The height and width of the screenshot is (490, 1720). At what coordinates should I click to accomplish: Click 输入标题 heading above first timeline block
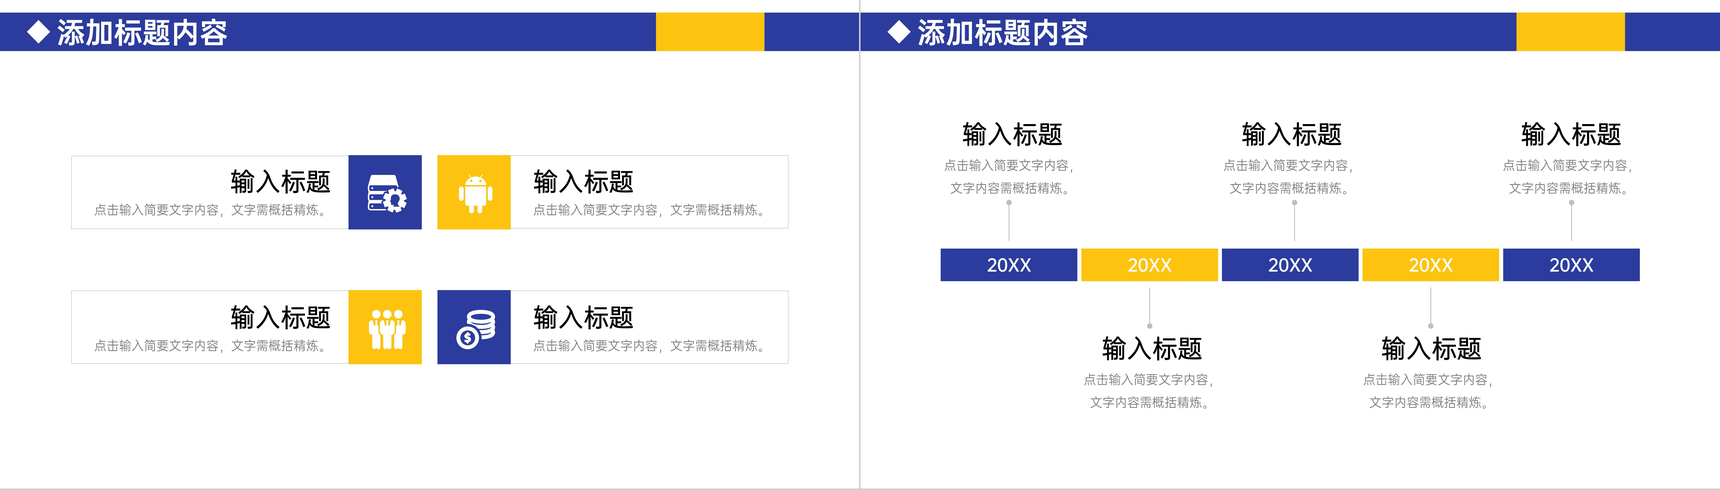(x=1012, y=134)
